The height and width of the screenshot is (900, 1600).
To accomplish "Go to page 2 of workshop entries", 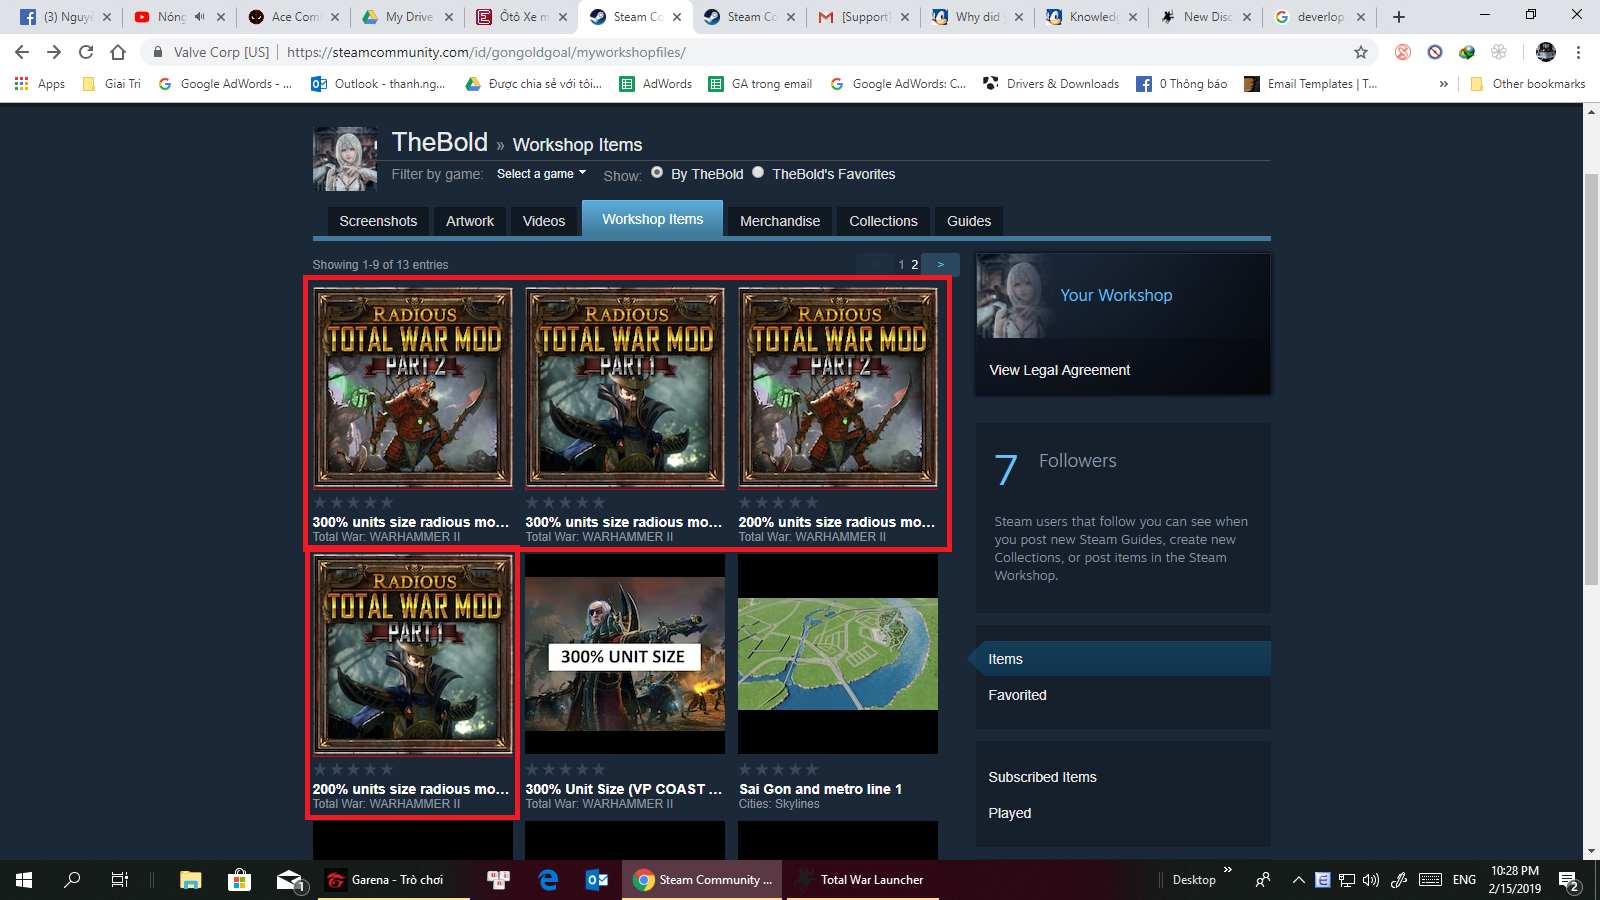I will 914,265.
